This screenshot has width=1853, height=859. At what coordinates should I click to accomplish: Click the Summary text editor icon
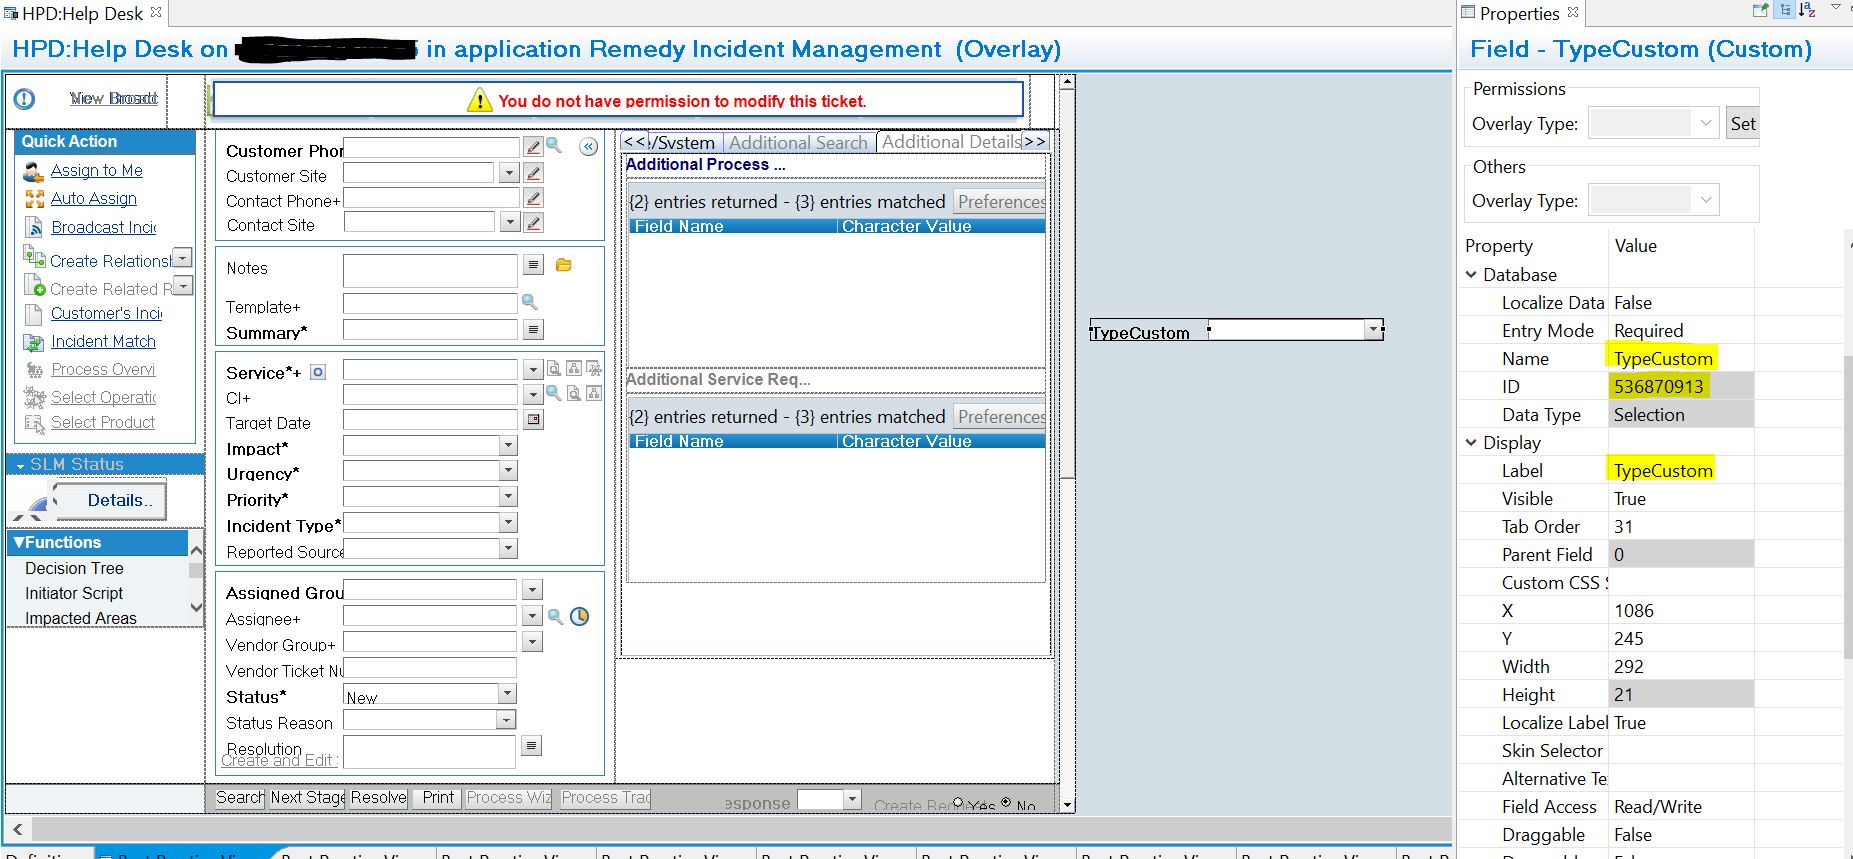534,329
